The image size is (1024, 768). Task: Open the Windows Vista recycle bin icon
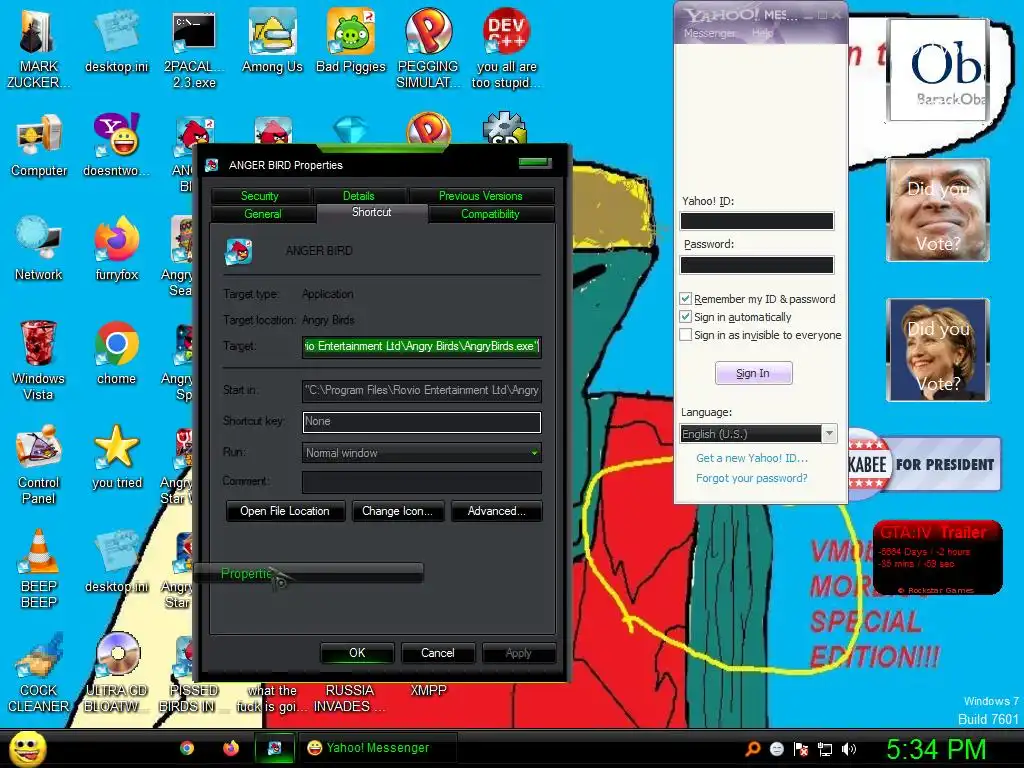pyautogui.click(x=38, y=360)
